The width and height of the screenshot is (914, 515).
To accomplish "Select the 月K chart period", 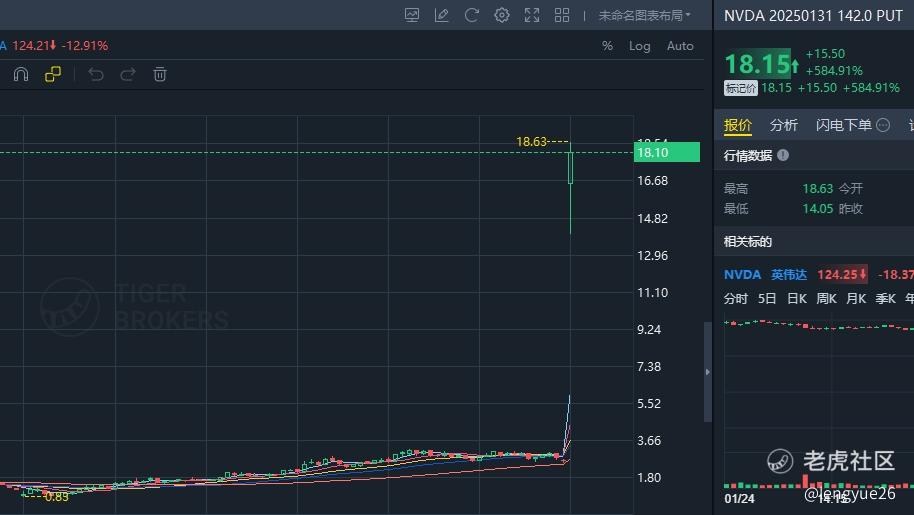I will (x=856, y=299).
